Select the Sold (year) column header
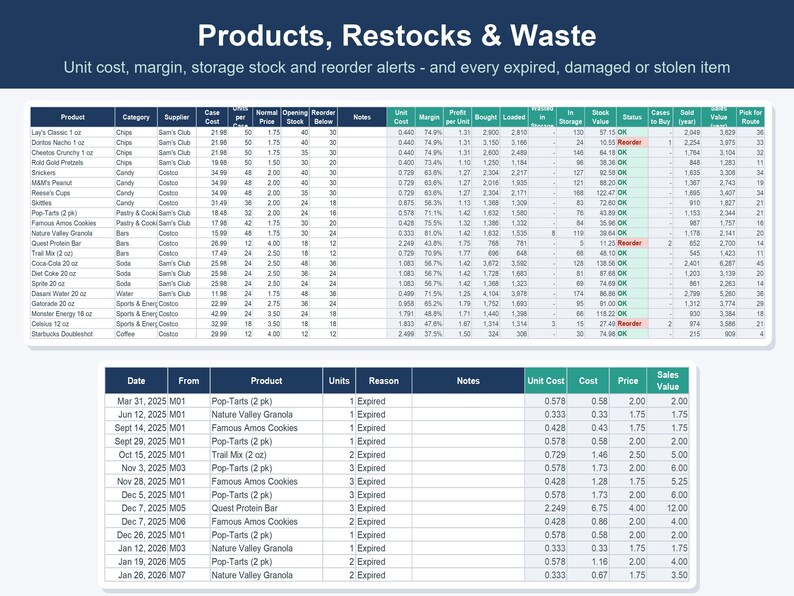794x596 pixels. pyautogui.click(x=687, y=117)
